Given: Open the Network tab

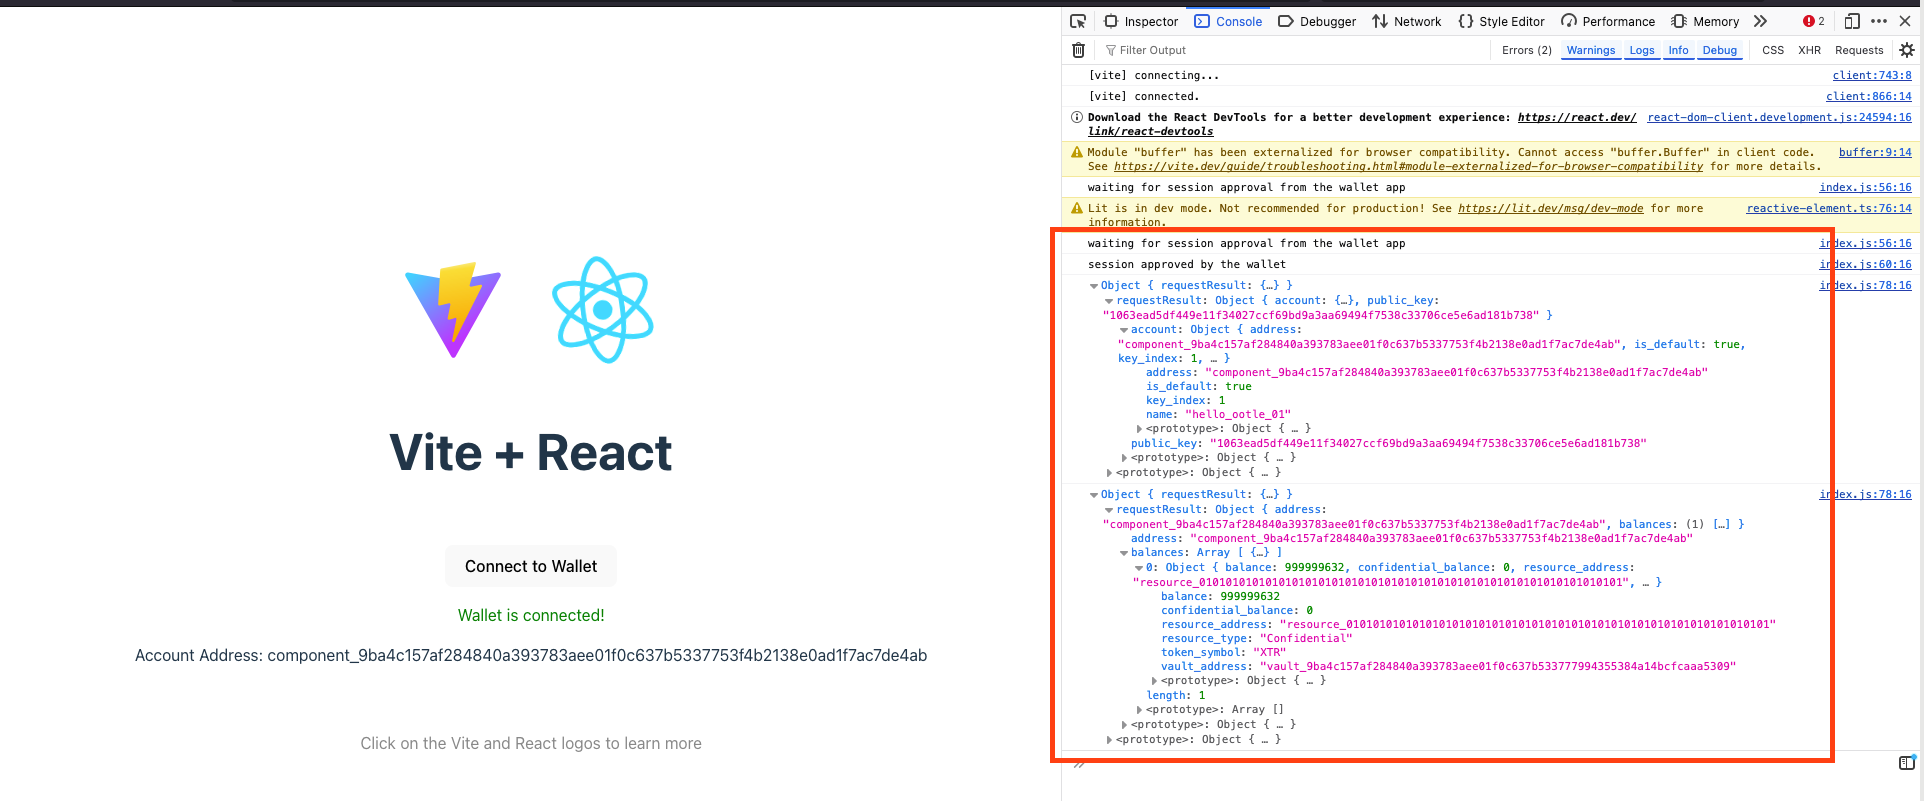Looking at the screenshot, I should (1406, 21).
